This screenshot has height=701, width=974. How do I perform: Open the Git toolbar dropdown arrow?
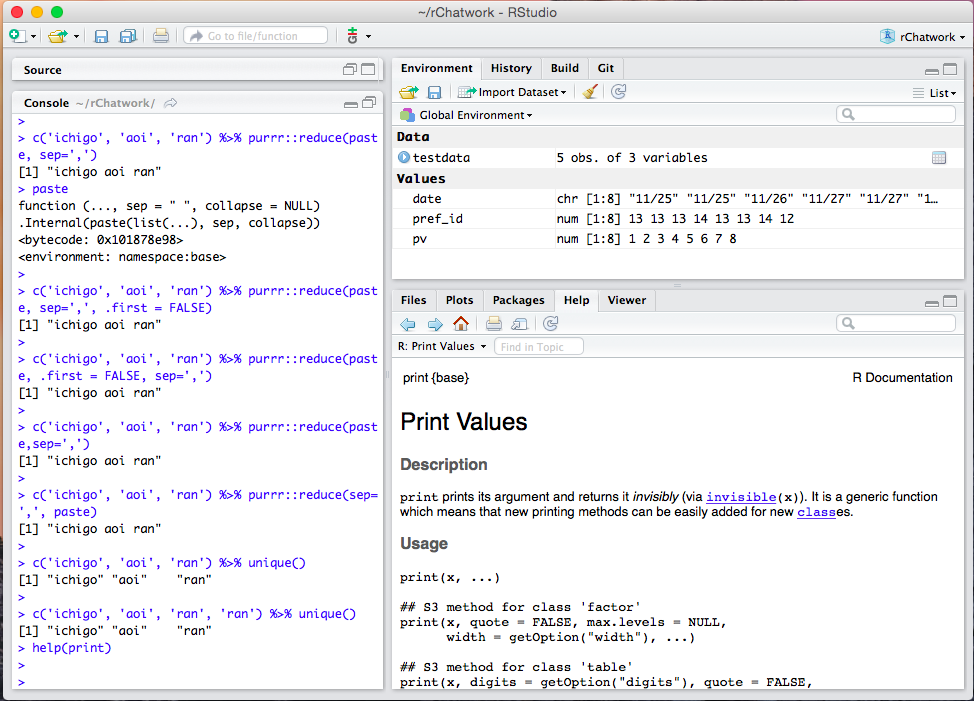click(x=368, y=37)
